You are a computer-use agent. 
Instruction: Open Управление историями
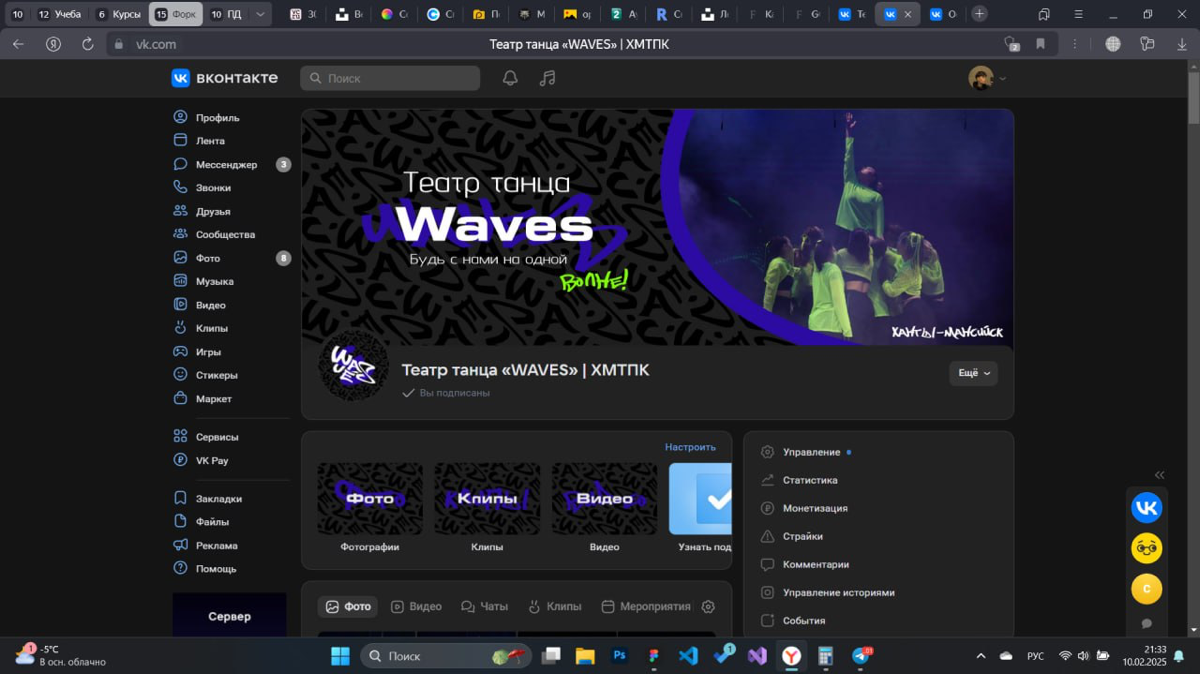tap(828, 592)
